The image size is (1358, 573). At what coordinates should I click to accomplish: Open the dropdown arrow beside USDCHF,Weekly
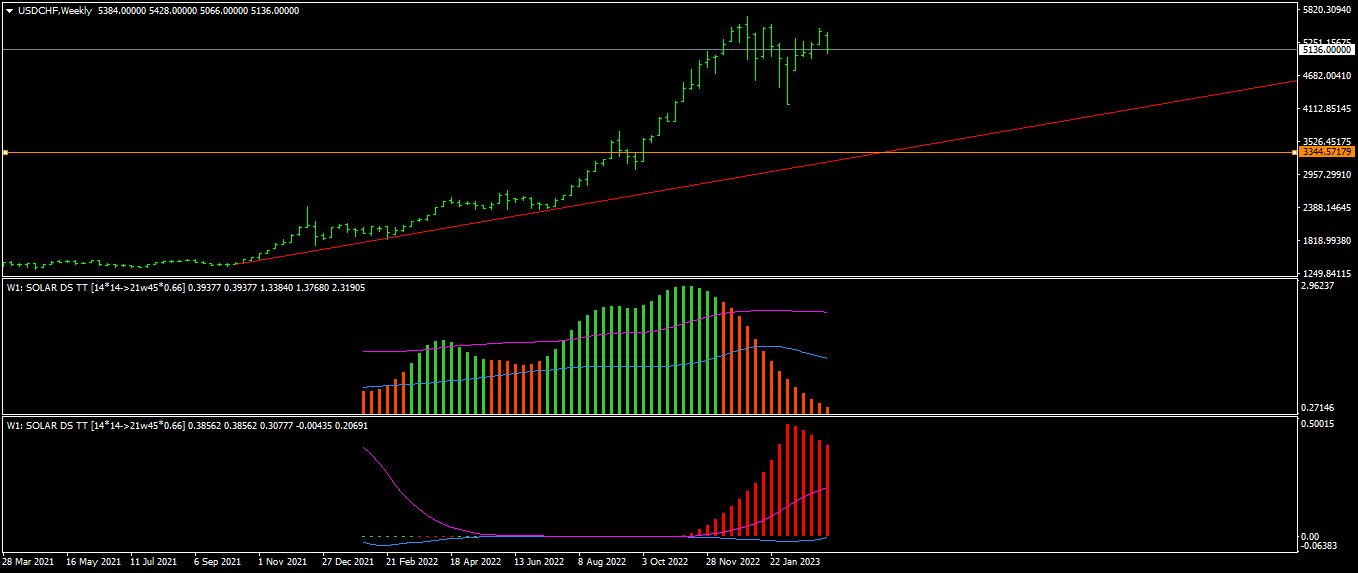pyautogui.click(x=10, y=10)
